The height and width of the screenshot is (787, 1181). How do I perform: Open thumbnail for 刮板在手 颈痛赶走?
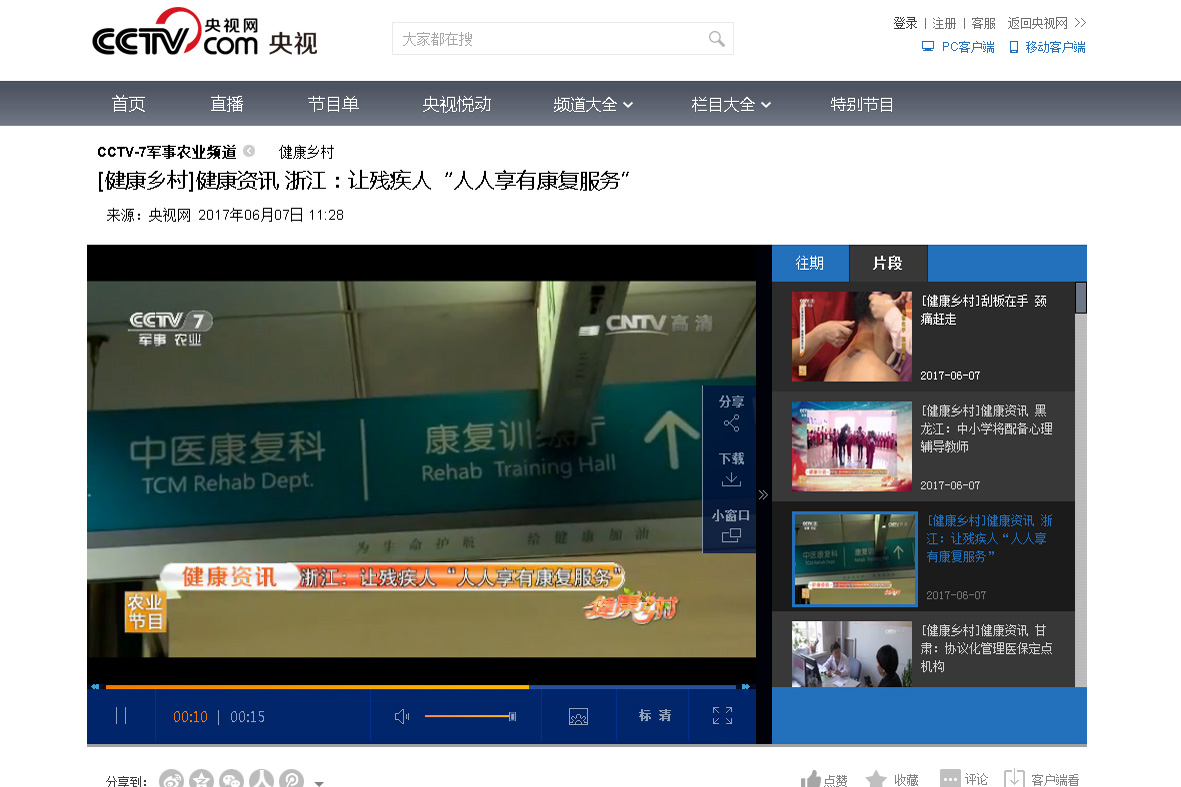(852, 337)
